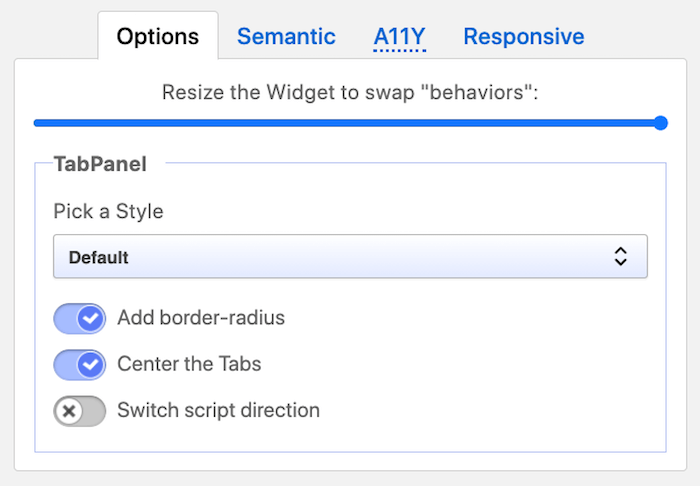Click the "Center the Tabs" label text
This screenshot has width=700, height=486.
189,364
